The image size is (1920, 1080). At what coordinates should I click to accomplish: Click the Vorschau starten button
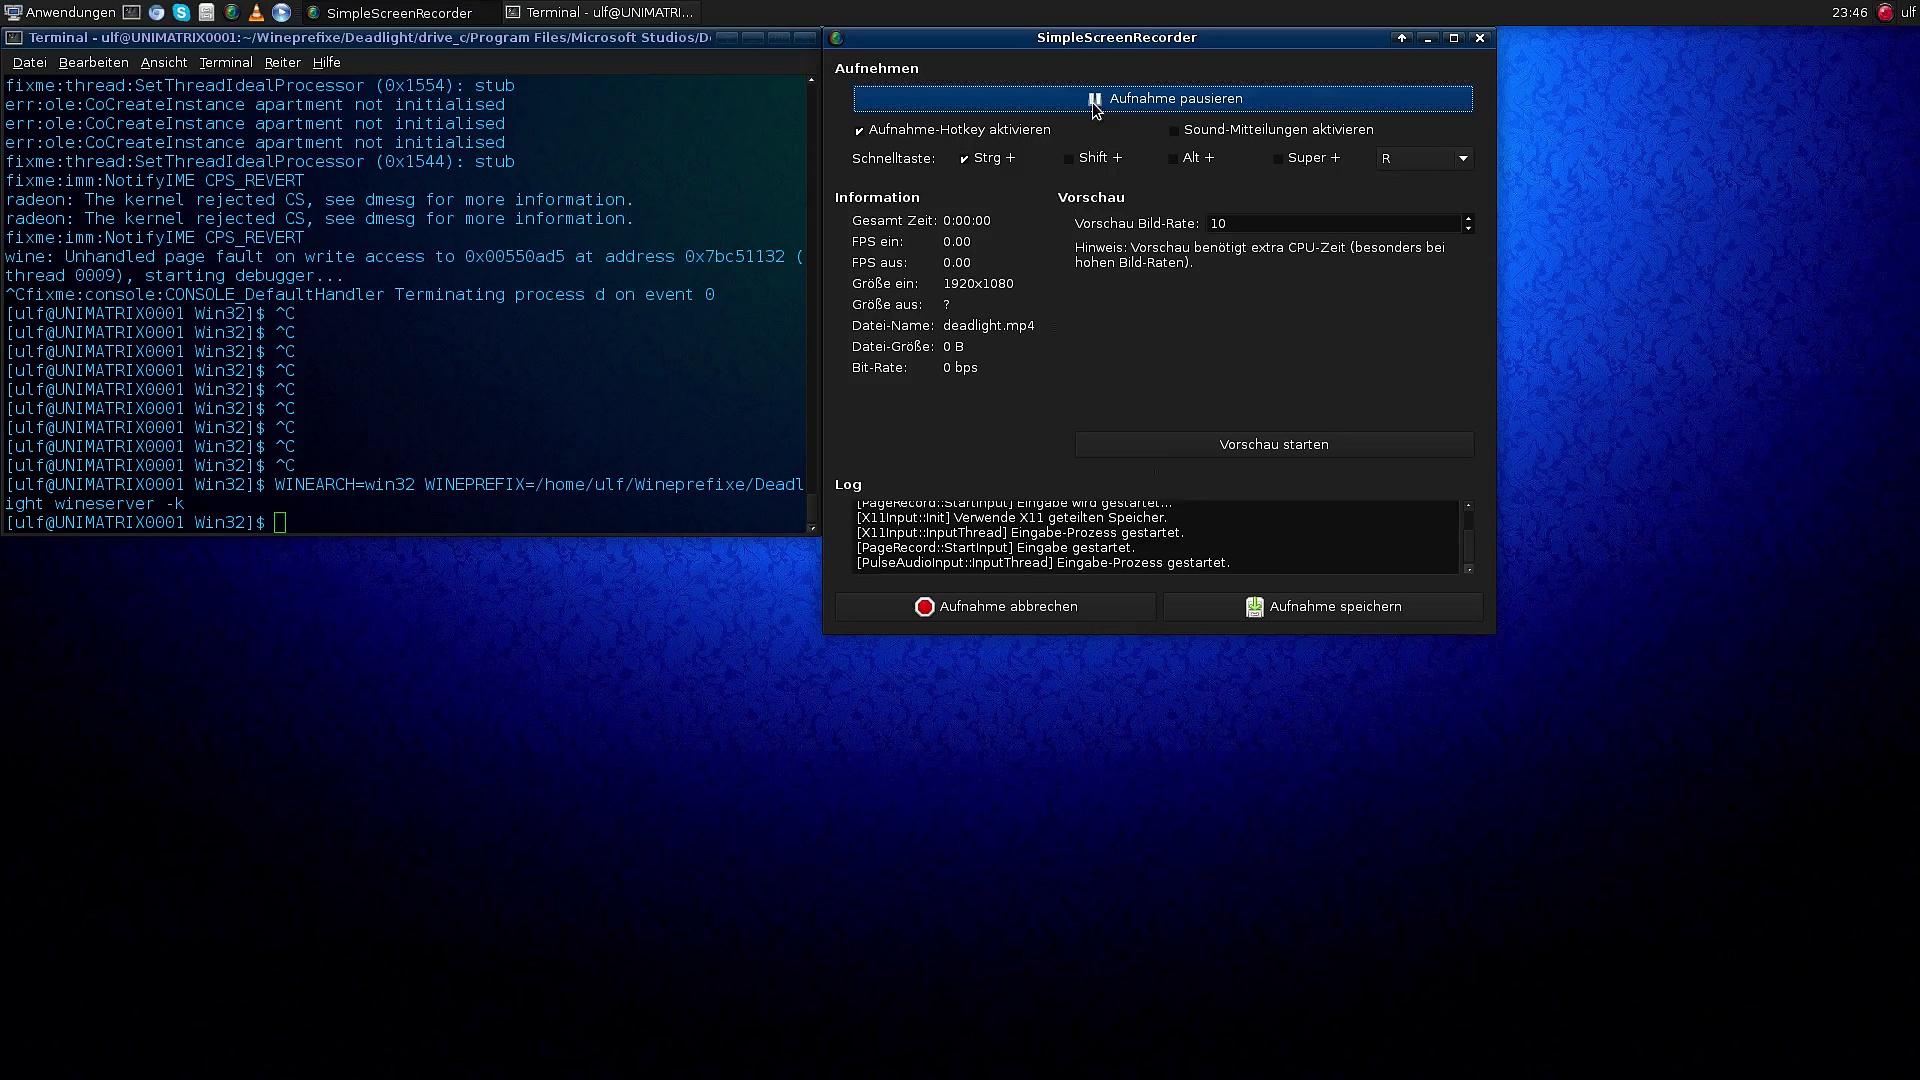1273,444
